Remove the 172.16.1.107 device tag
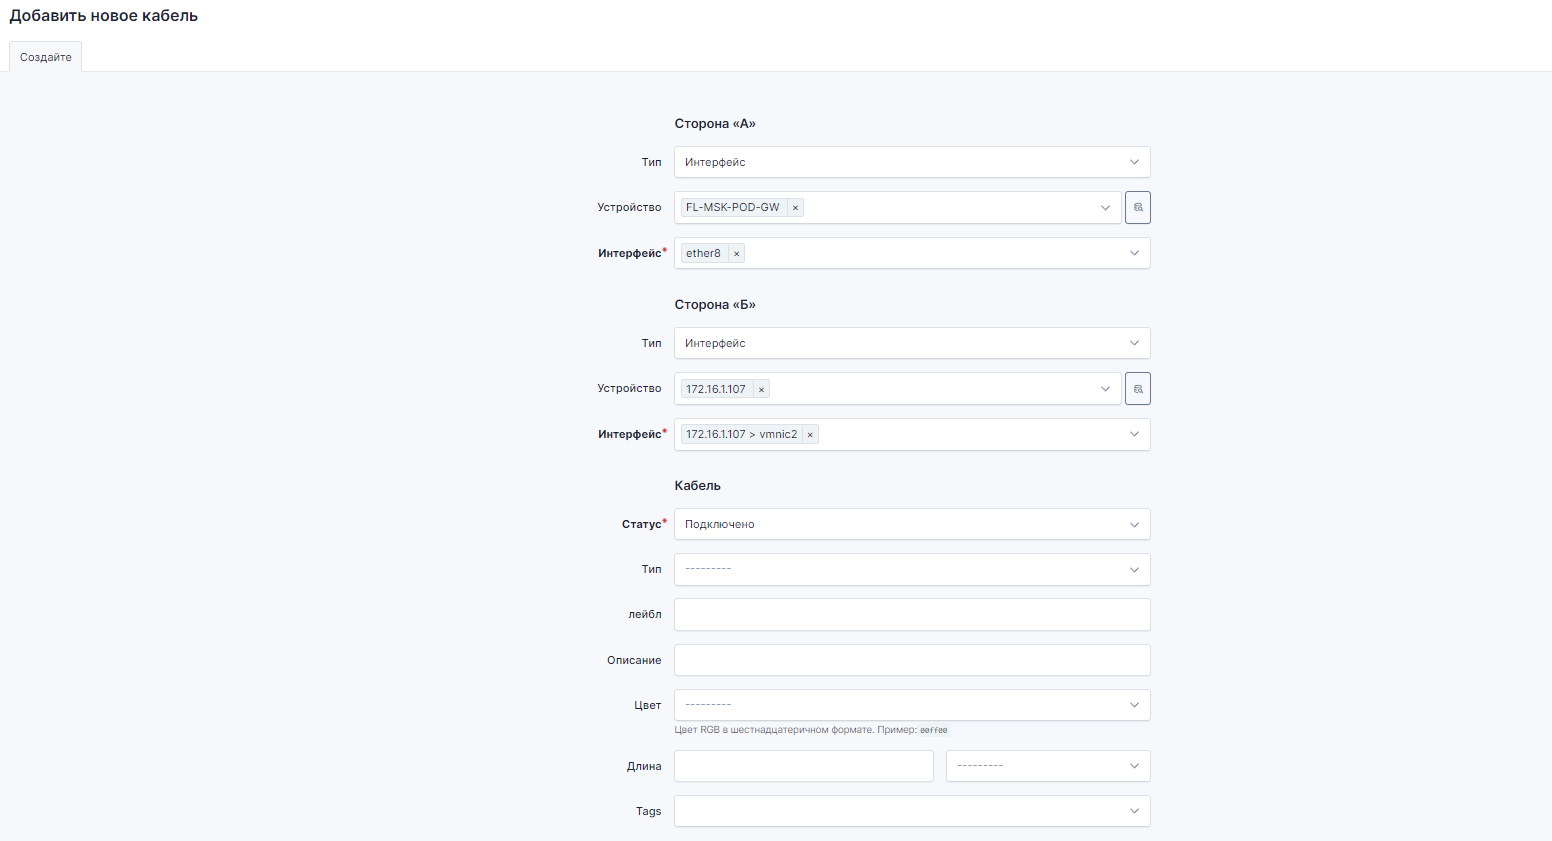Viewport: 1552px width, 841px height. [761, 390]
